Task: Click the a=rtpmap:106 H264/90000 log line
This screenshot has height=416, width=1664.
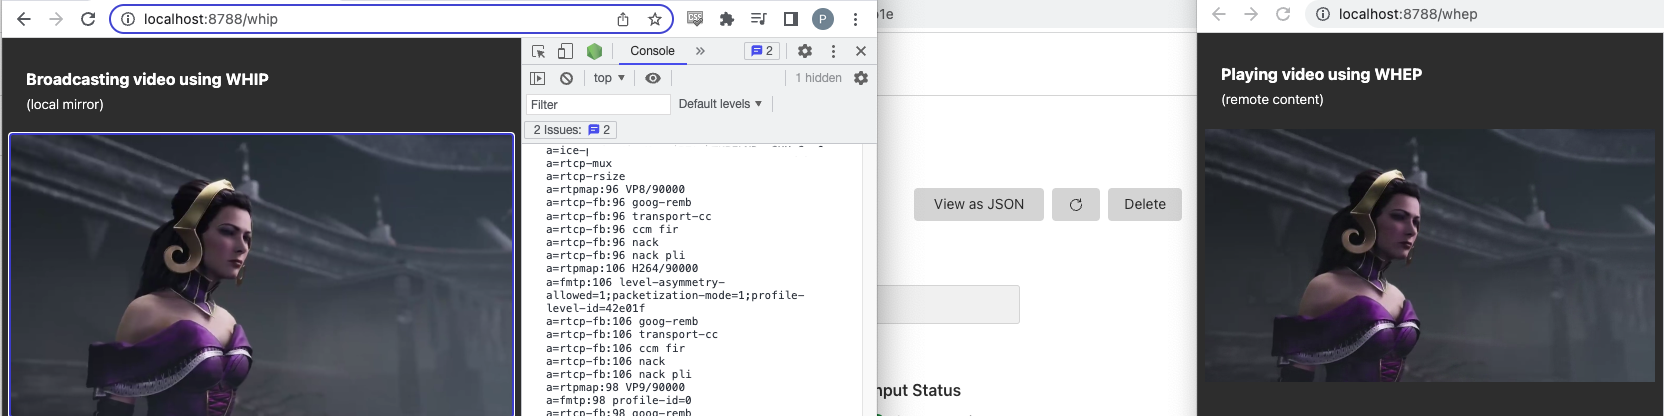Action: click(x=622, y=269)
